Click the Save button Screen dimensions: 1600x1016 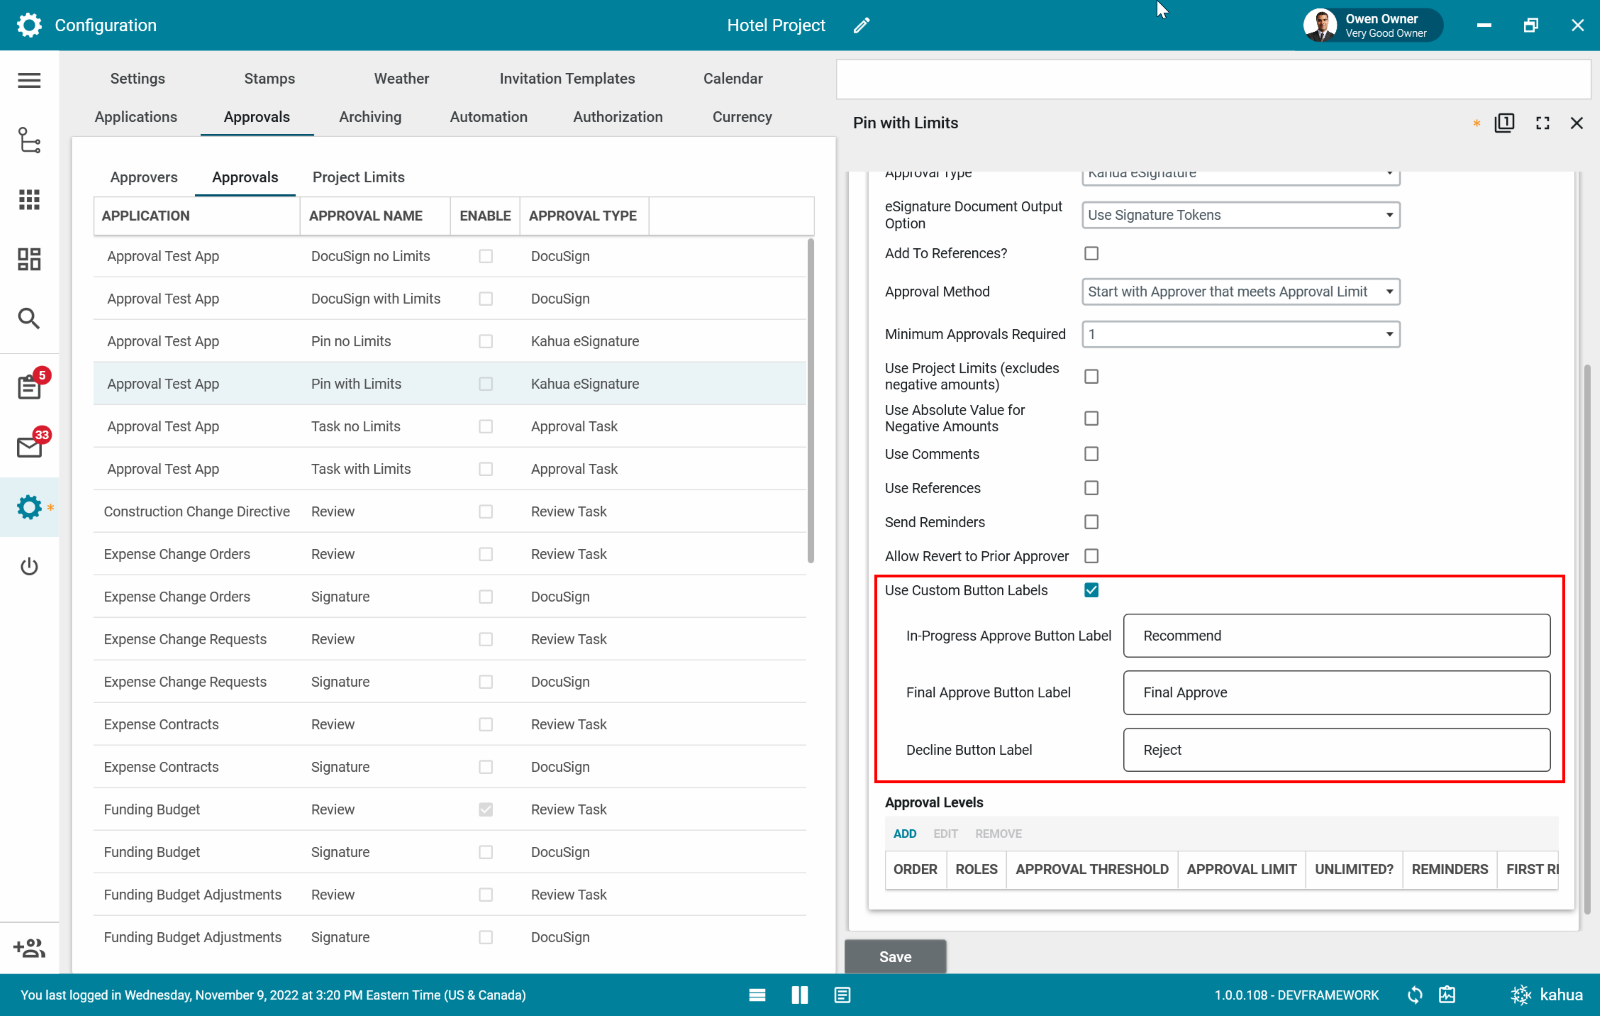(895, 957)
